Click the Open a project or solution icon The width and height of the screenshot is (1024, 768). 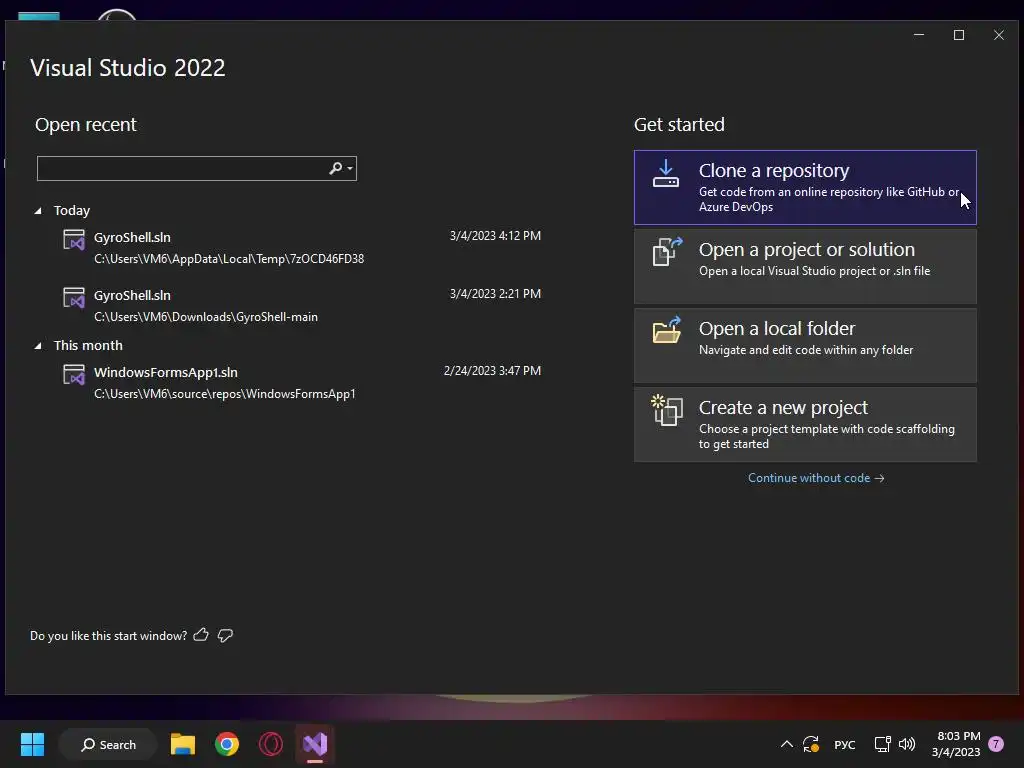click(667, 251)
